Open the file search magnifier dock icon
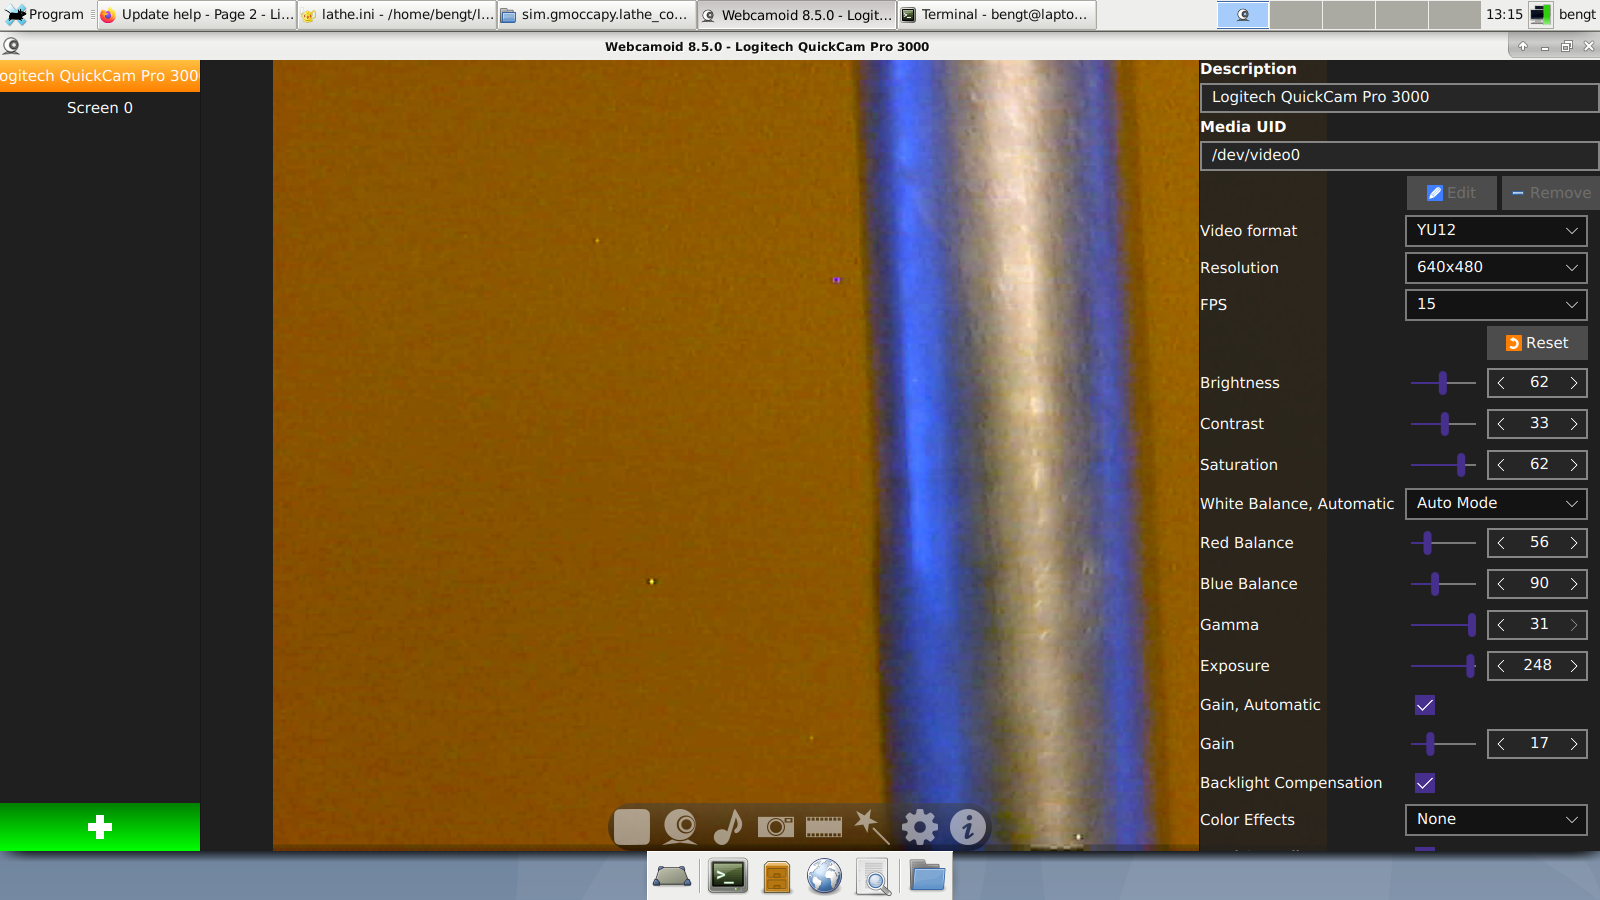This screenshot has width=1600, height=900. (874, 876)
